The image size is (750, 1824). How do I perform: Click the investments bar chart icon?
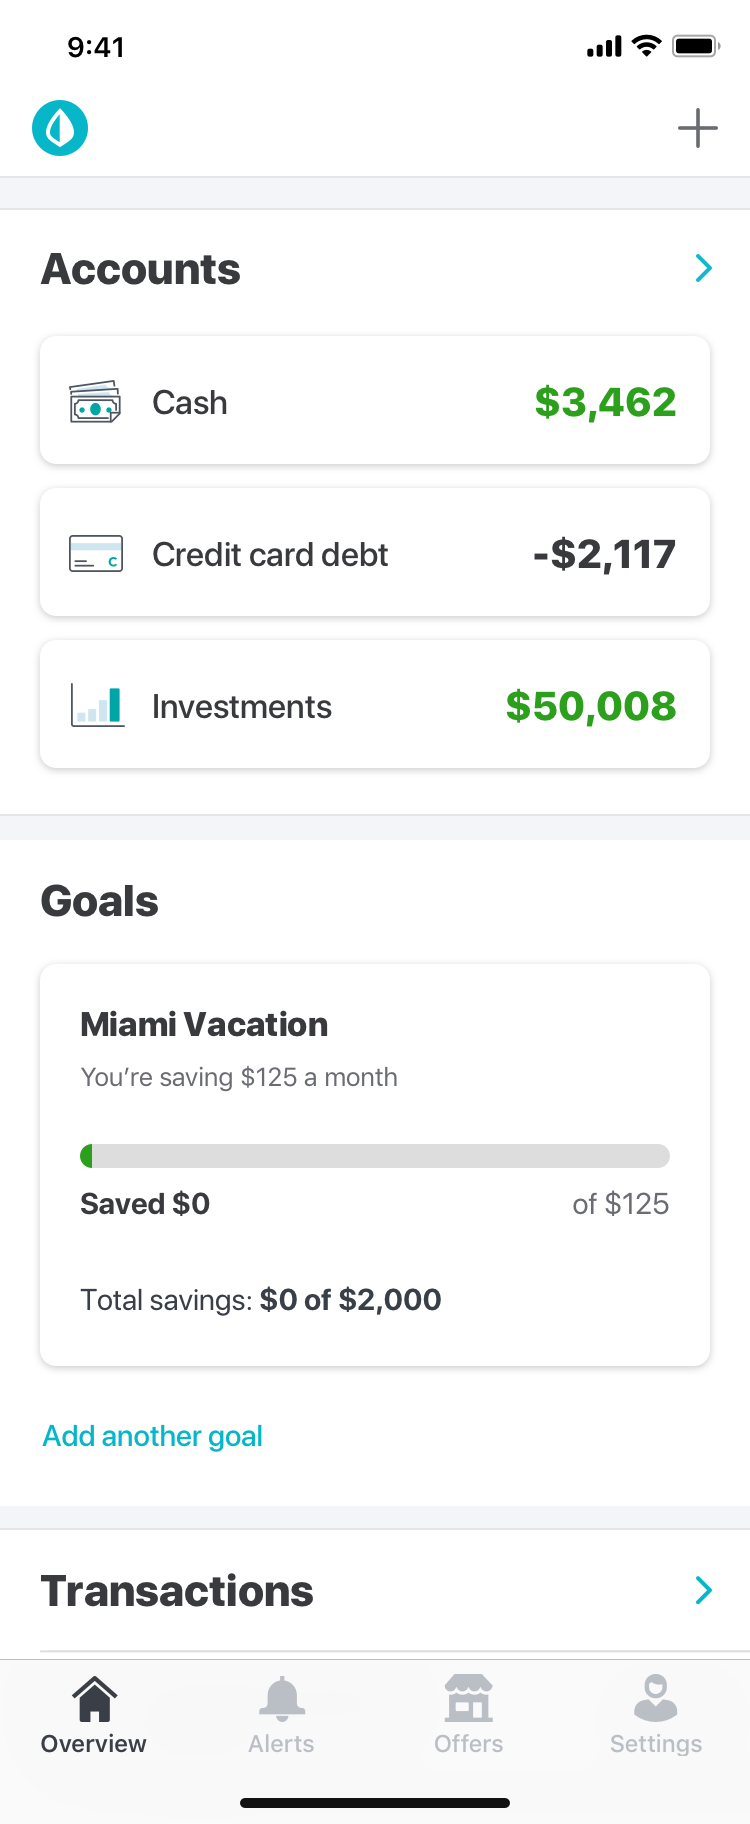tap(97, 706)
